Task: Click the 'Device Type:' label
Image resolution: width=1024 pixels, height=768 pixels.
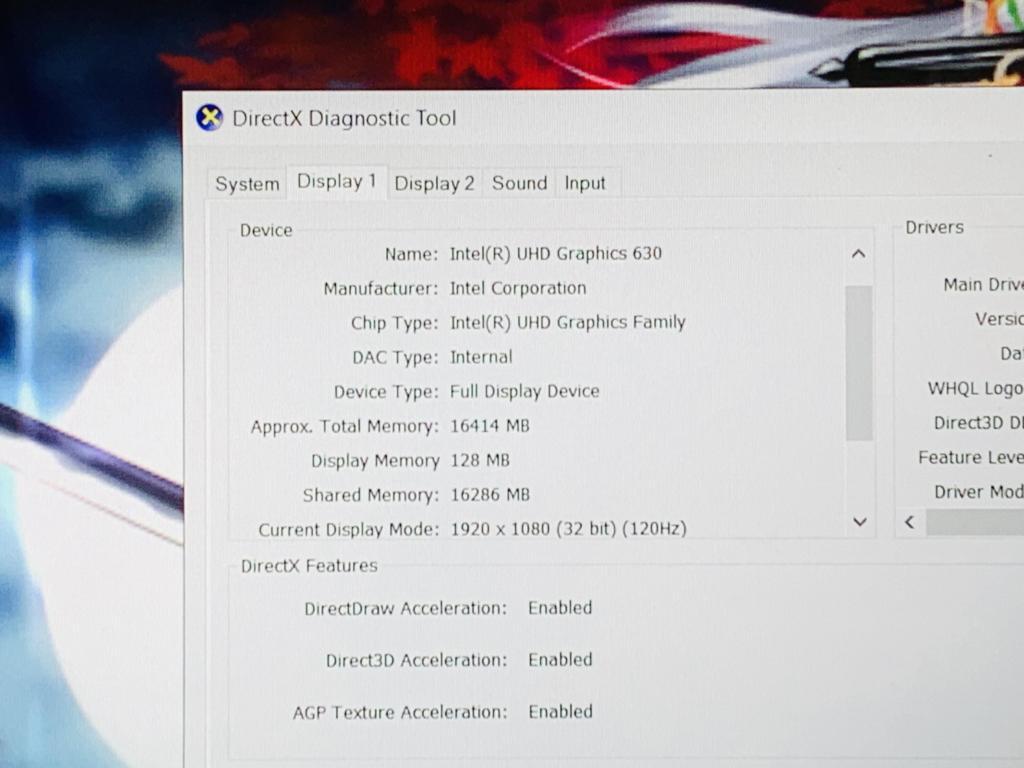Action: tap(386, 392)
